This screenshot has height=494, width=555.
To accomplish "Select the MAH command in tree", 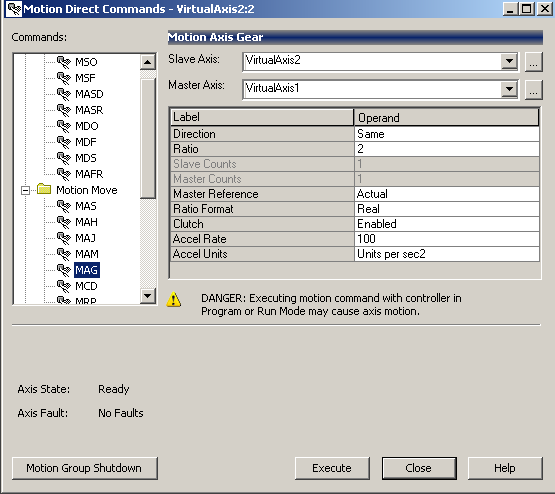I will 86,222.
